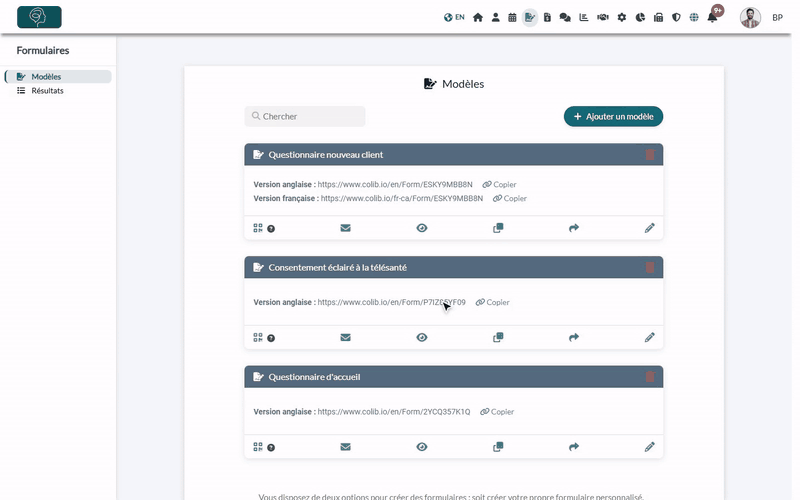Screen dimensions: 800x500
Task: Open notifications bell
Action: (x=712, y=17)
